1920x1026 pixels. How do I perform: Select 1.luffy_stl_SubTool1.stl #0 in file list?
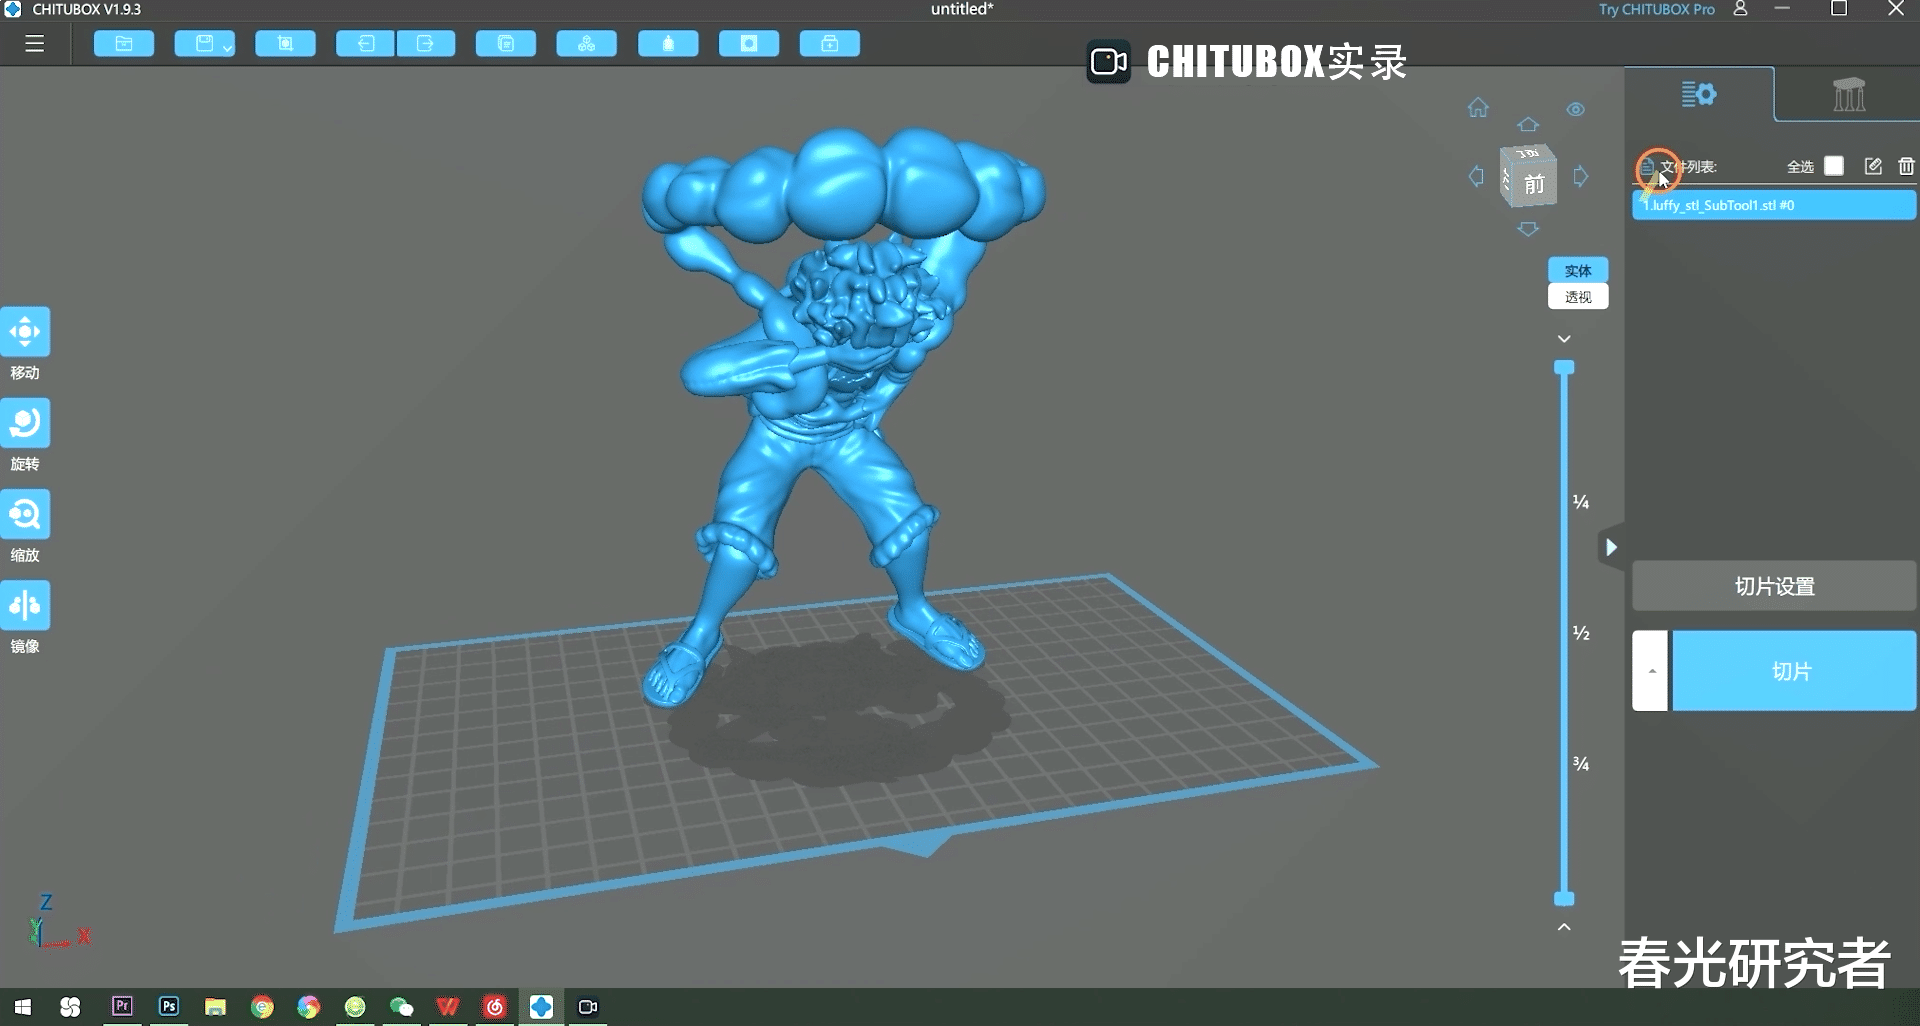click(1774, 205)
